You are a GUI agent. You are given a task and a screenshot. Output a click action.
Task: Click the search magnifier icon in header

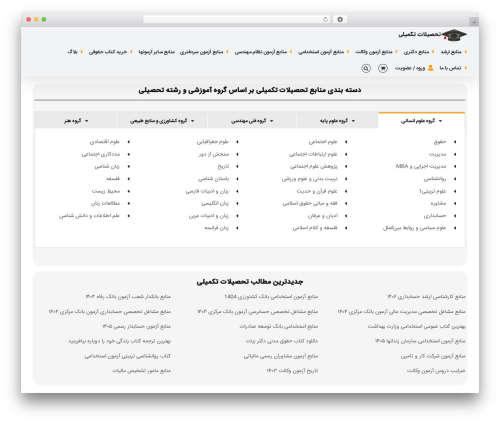pos(366,68)
